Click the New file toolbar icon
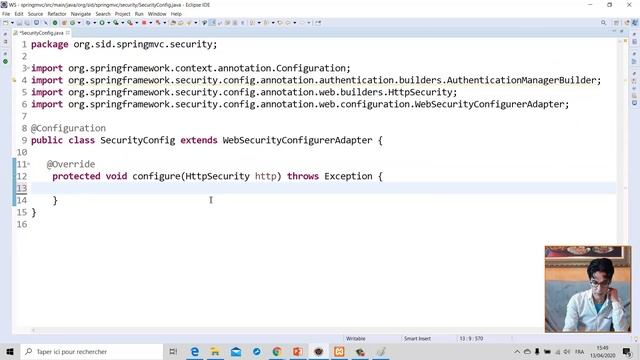 [6, 23]
